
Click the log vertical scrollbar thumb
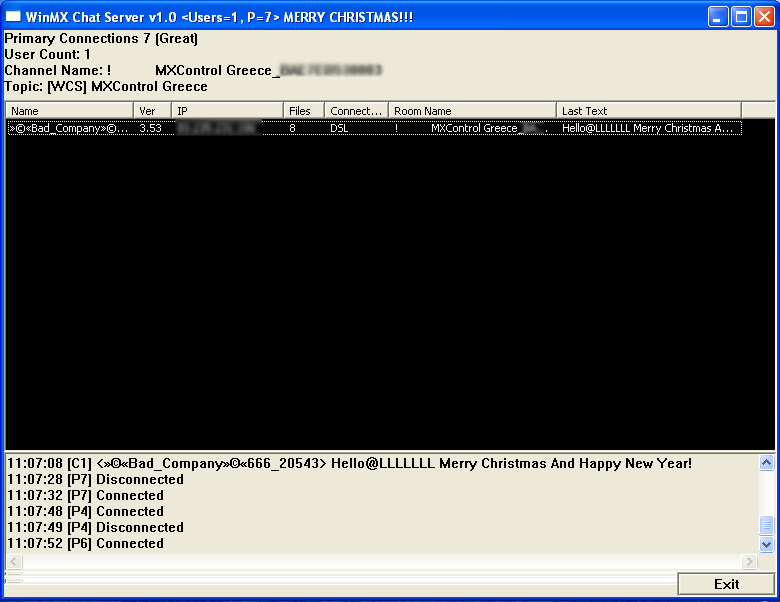tap(766, 525)
